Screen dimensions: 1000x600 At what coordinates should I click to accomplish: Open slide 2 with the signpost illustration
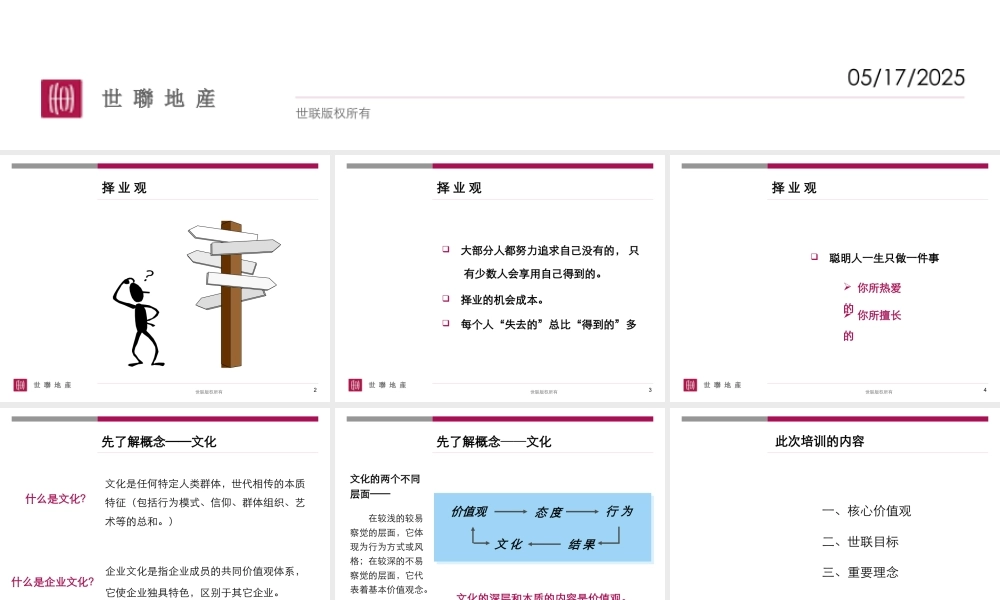[165, 279]
